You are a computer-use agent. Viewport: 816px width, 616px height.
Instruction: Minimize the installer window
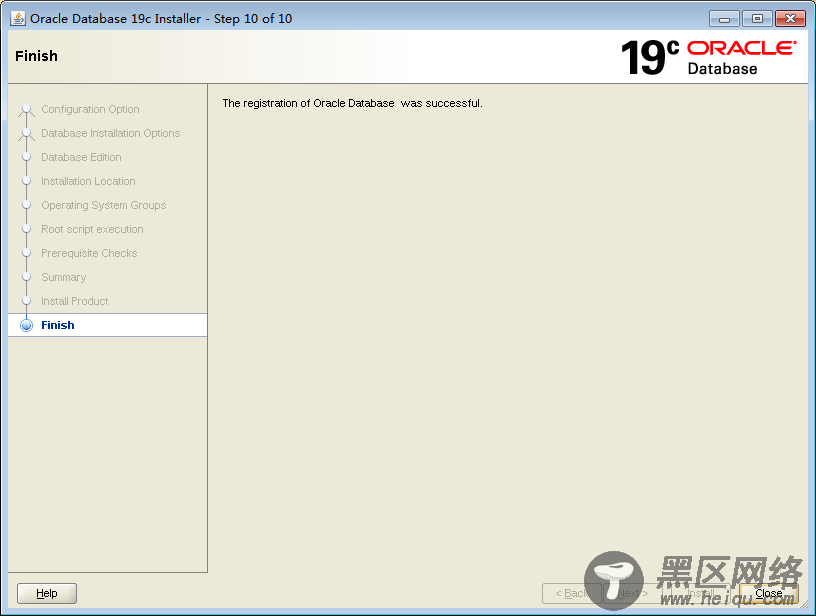[x=724, y=19]
